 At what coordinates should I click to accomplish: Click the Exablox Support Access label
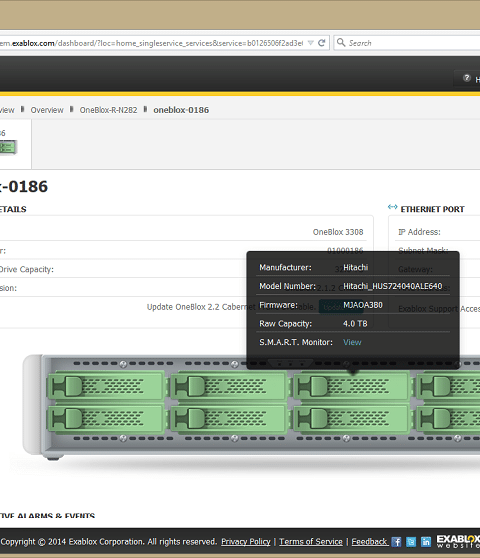439,309
